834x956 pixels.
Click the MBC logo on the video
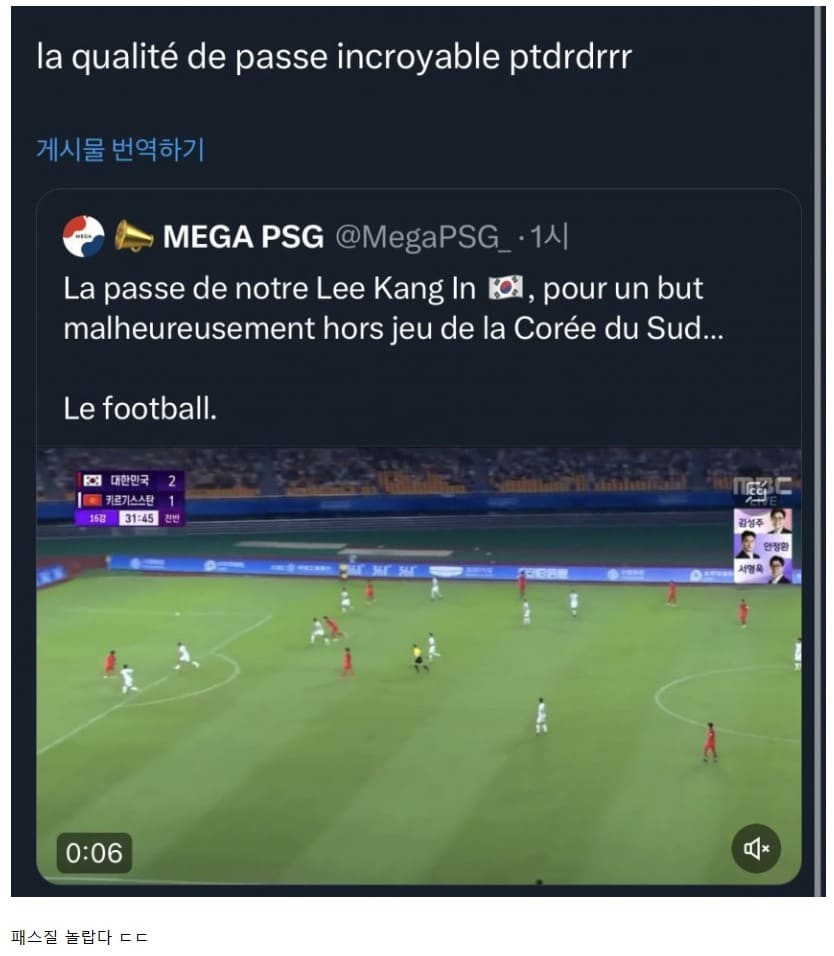[762, 489]
